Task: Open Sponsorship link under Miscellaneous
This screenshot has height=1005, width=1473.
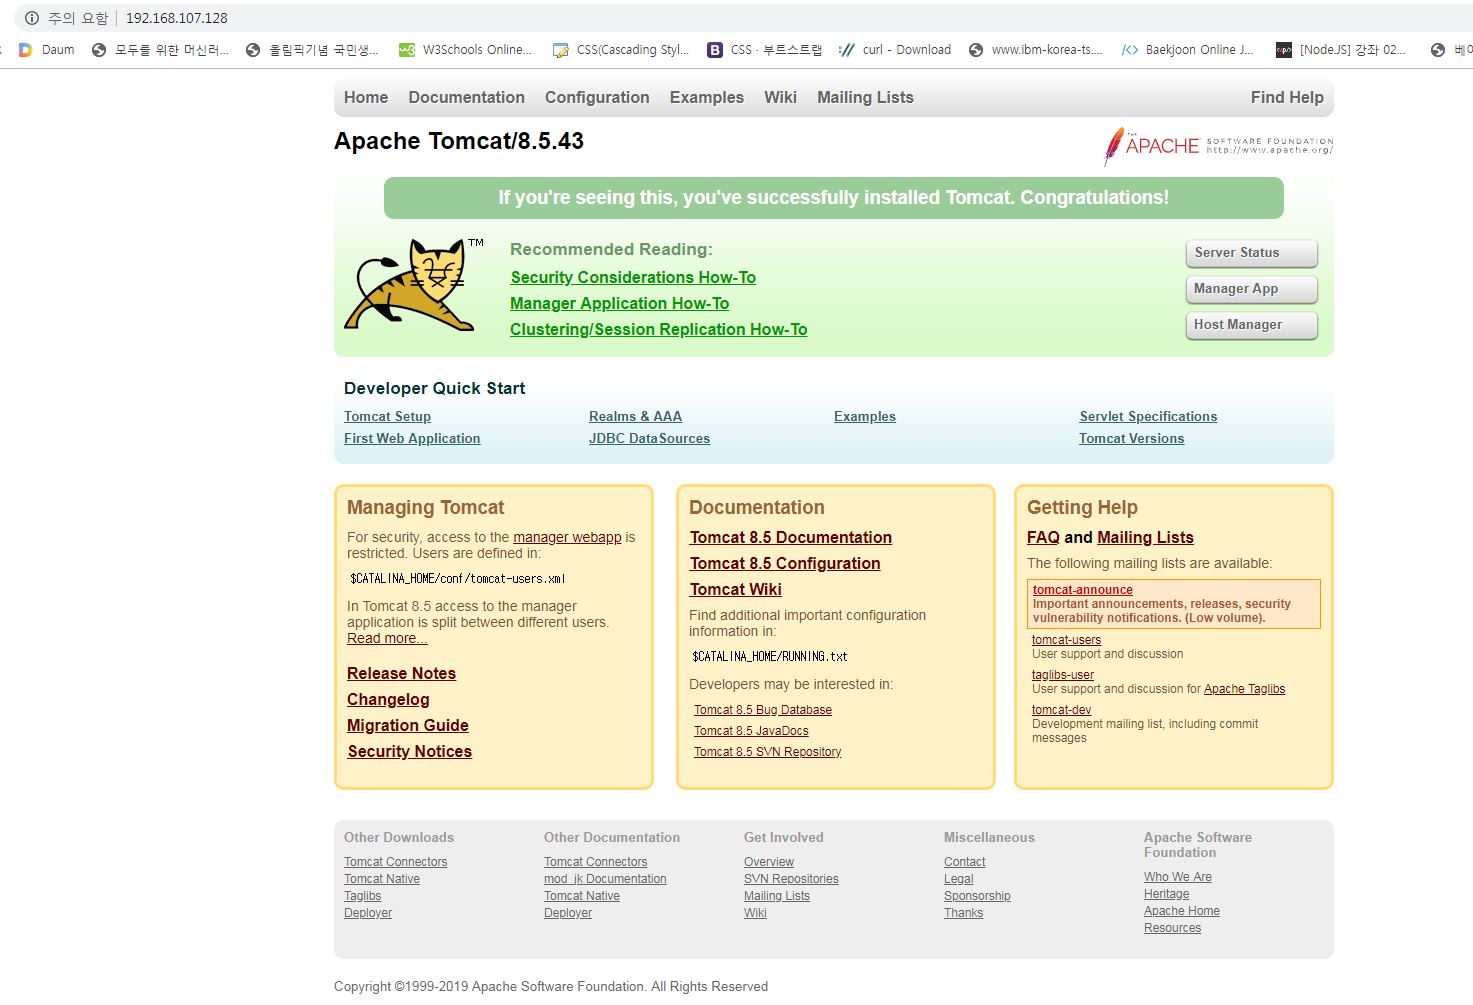Action: click(x=977, y=896)
